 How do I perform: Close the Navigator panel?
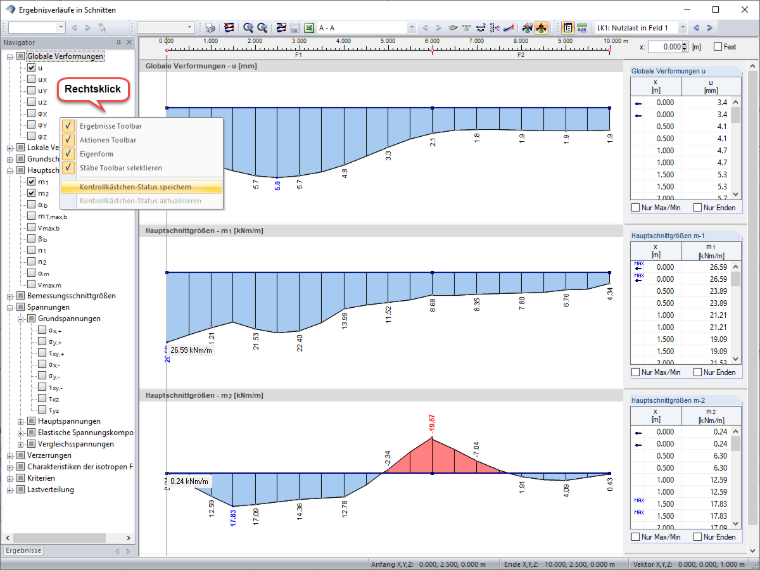pos(129,43)
